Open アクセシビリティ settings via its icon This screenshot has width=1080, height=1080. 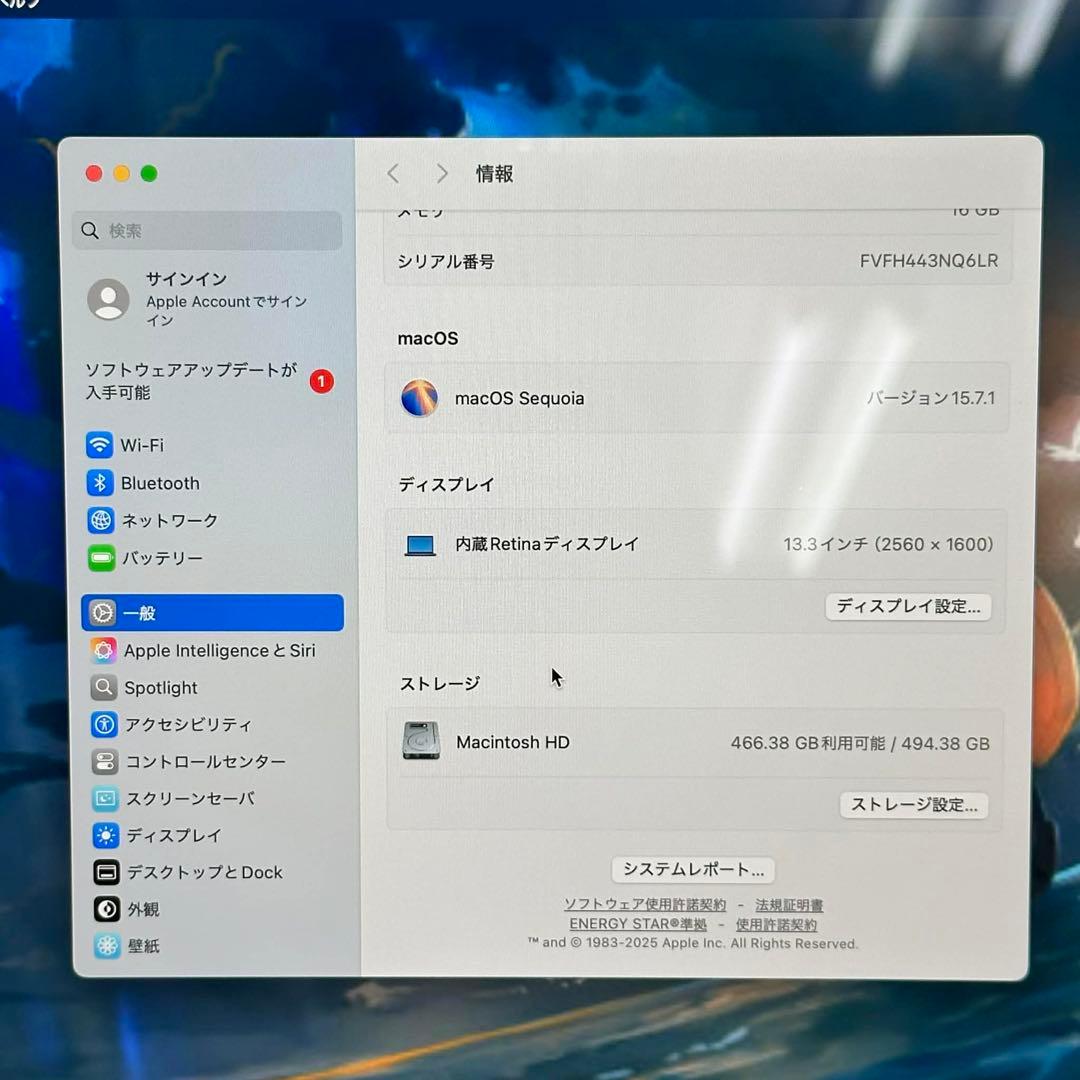(104, 725)
